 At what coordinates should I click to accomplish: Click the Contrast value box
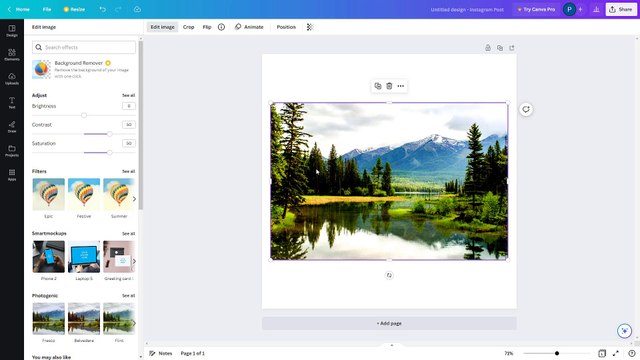click(129, 124)
